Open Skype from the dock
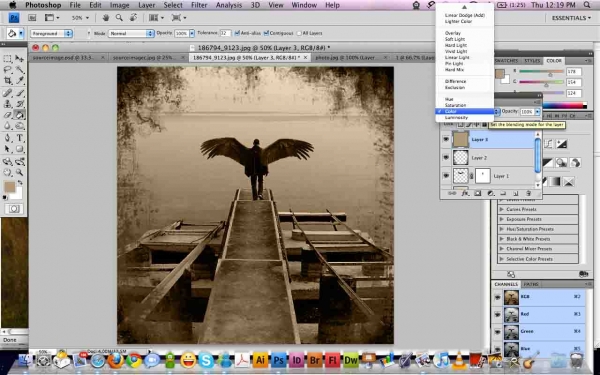Viewport: 600px width, 375px height. 206,360
